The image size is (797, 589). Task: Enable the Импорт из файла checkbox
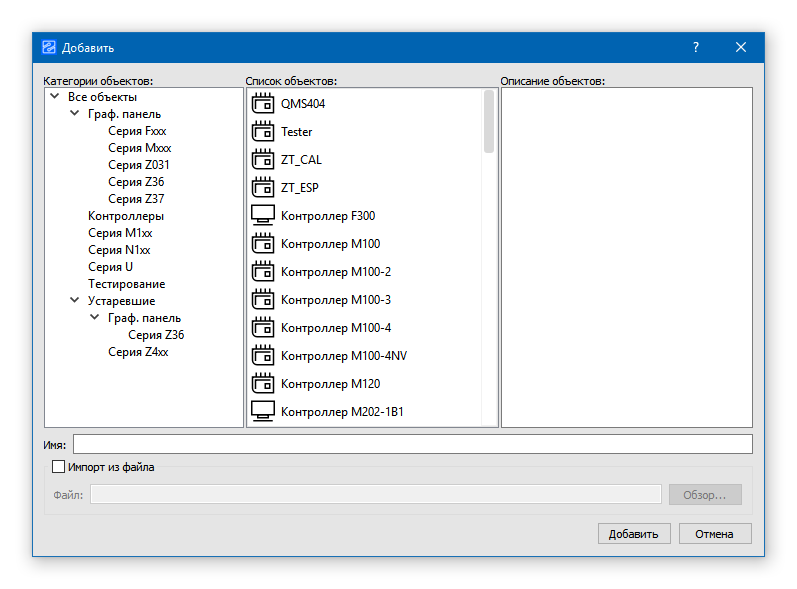coord(59,467)
